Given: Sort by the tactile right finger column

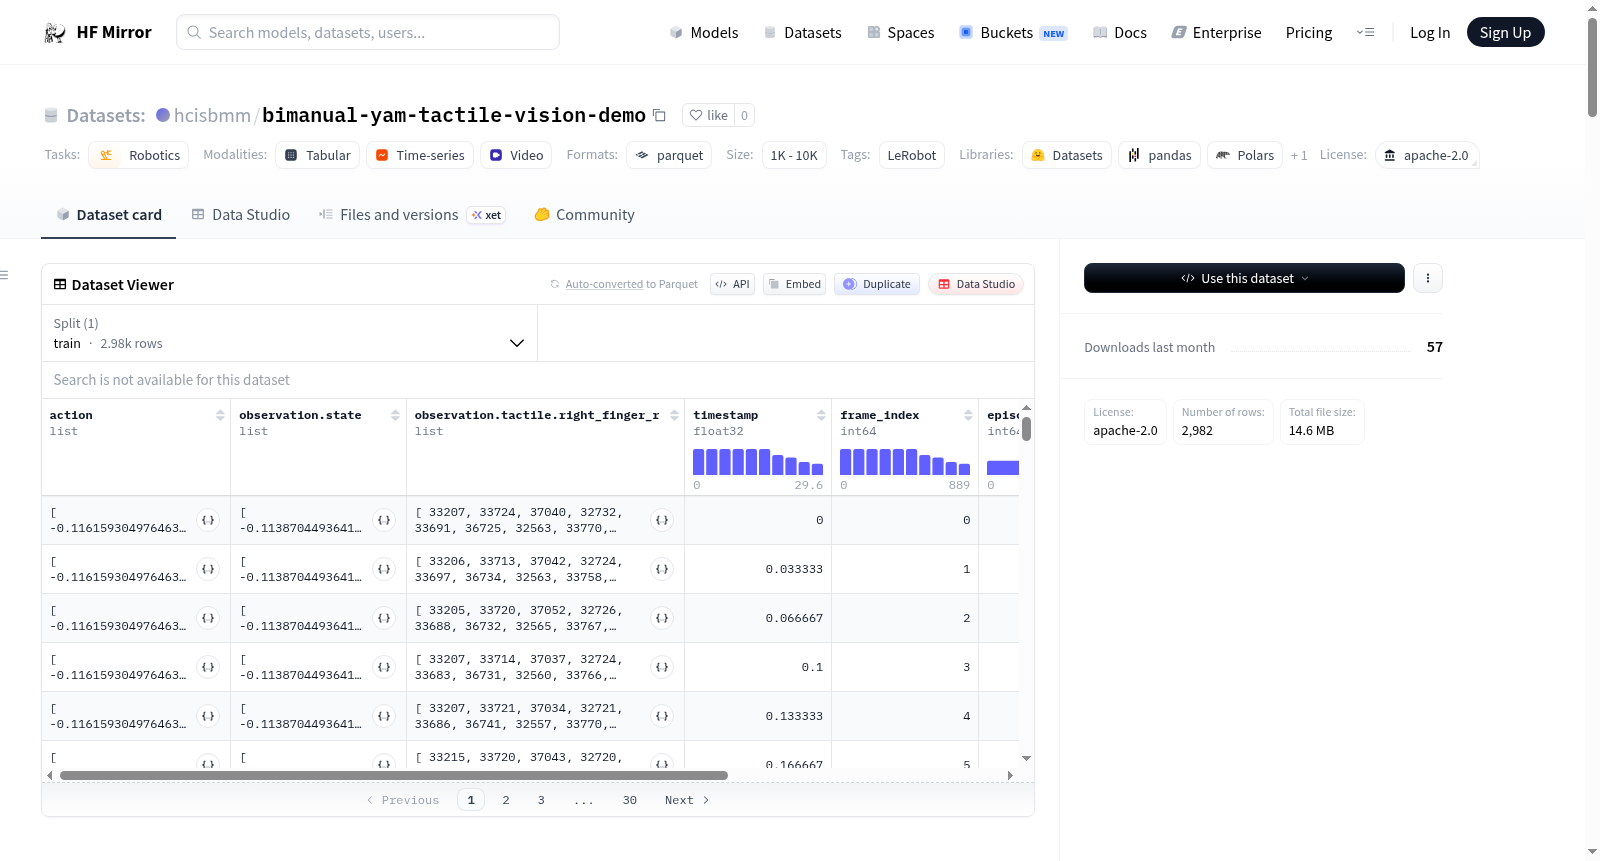Looking at the screenshot, I should [x=674, y=415].
